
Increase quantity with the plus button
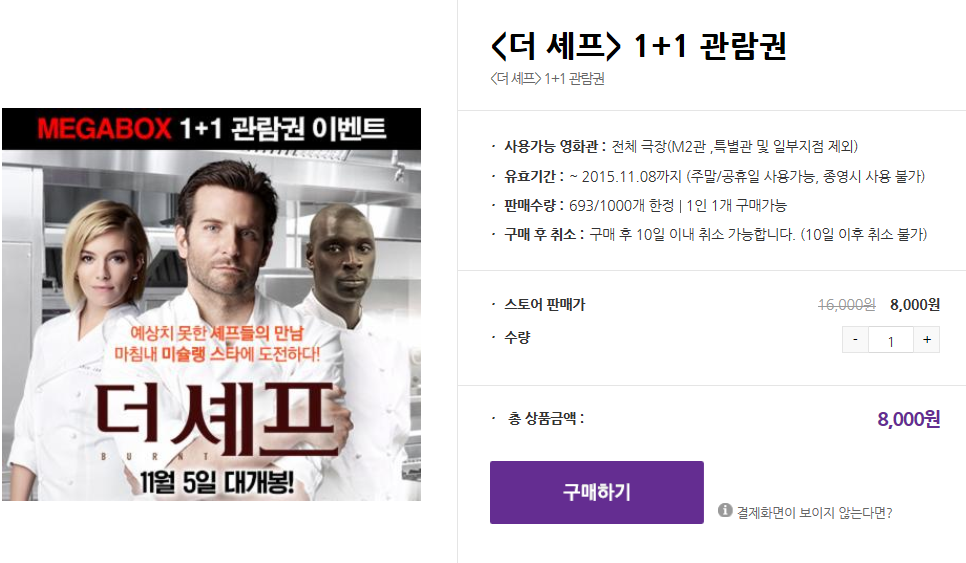pos(927,339)
